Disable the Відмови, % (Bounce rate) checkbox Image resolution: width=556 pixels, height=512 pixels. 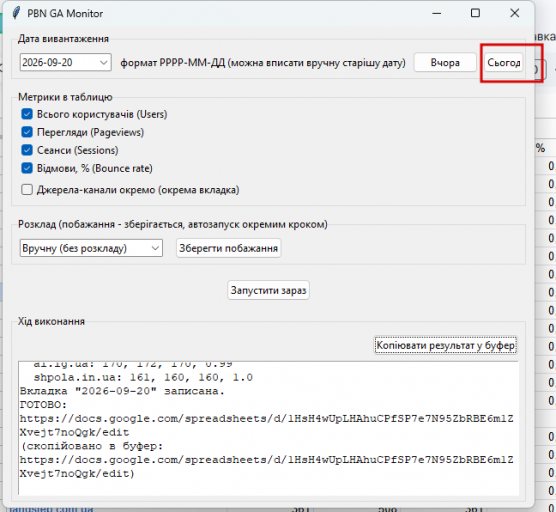27,168
